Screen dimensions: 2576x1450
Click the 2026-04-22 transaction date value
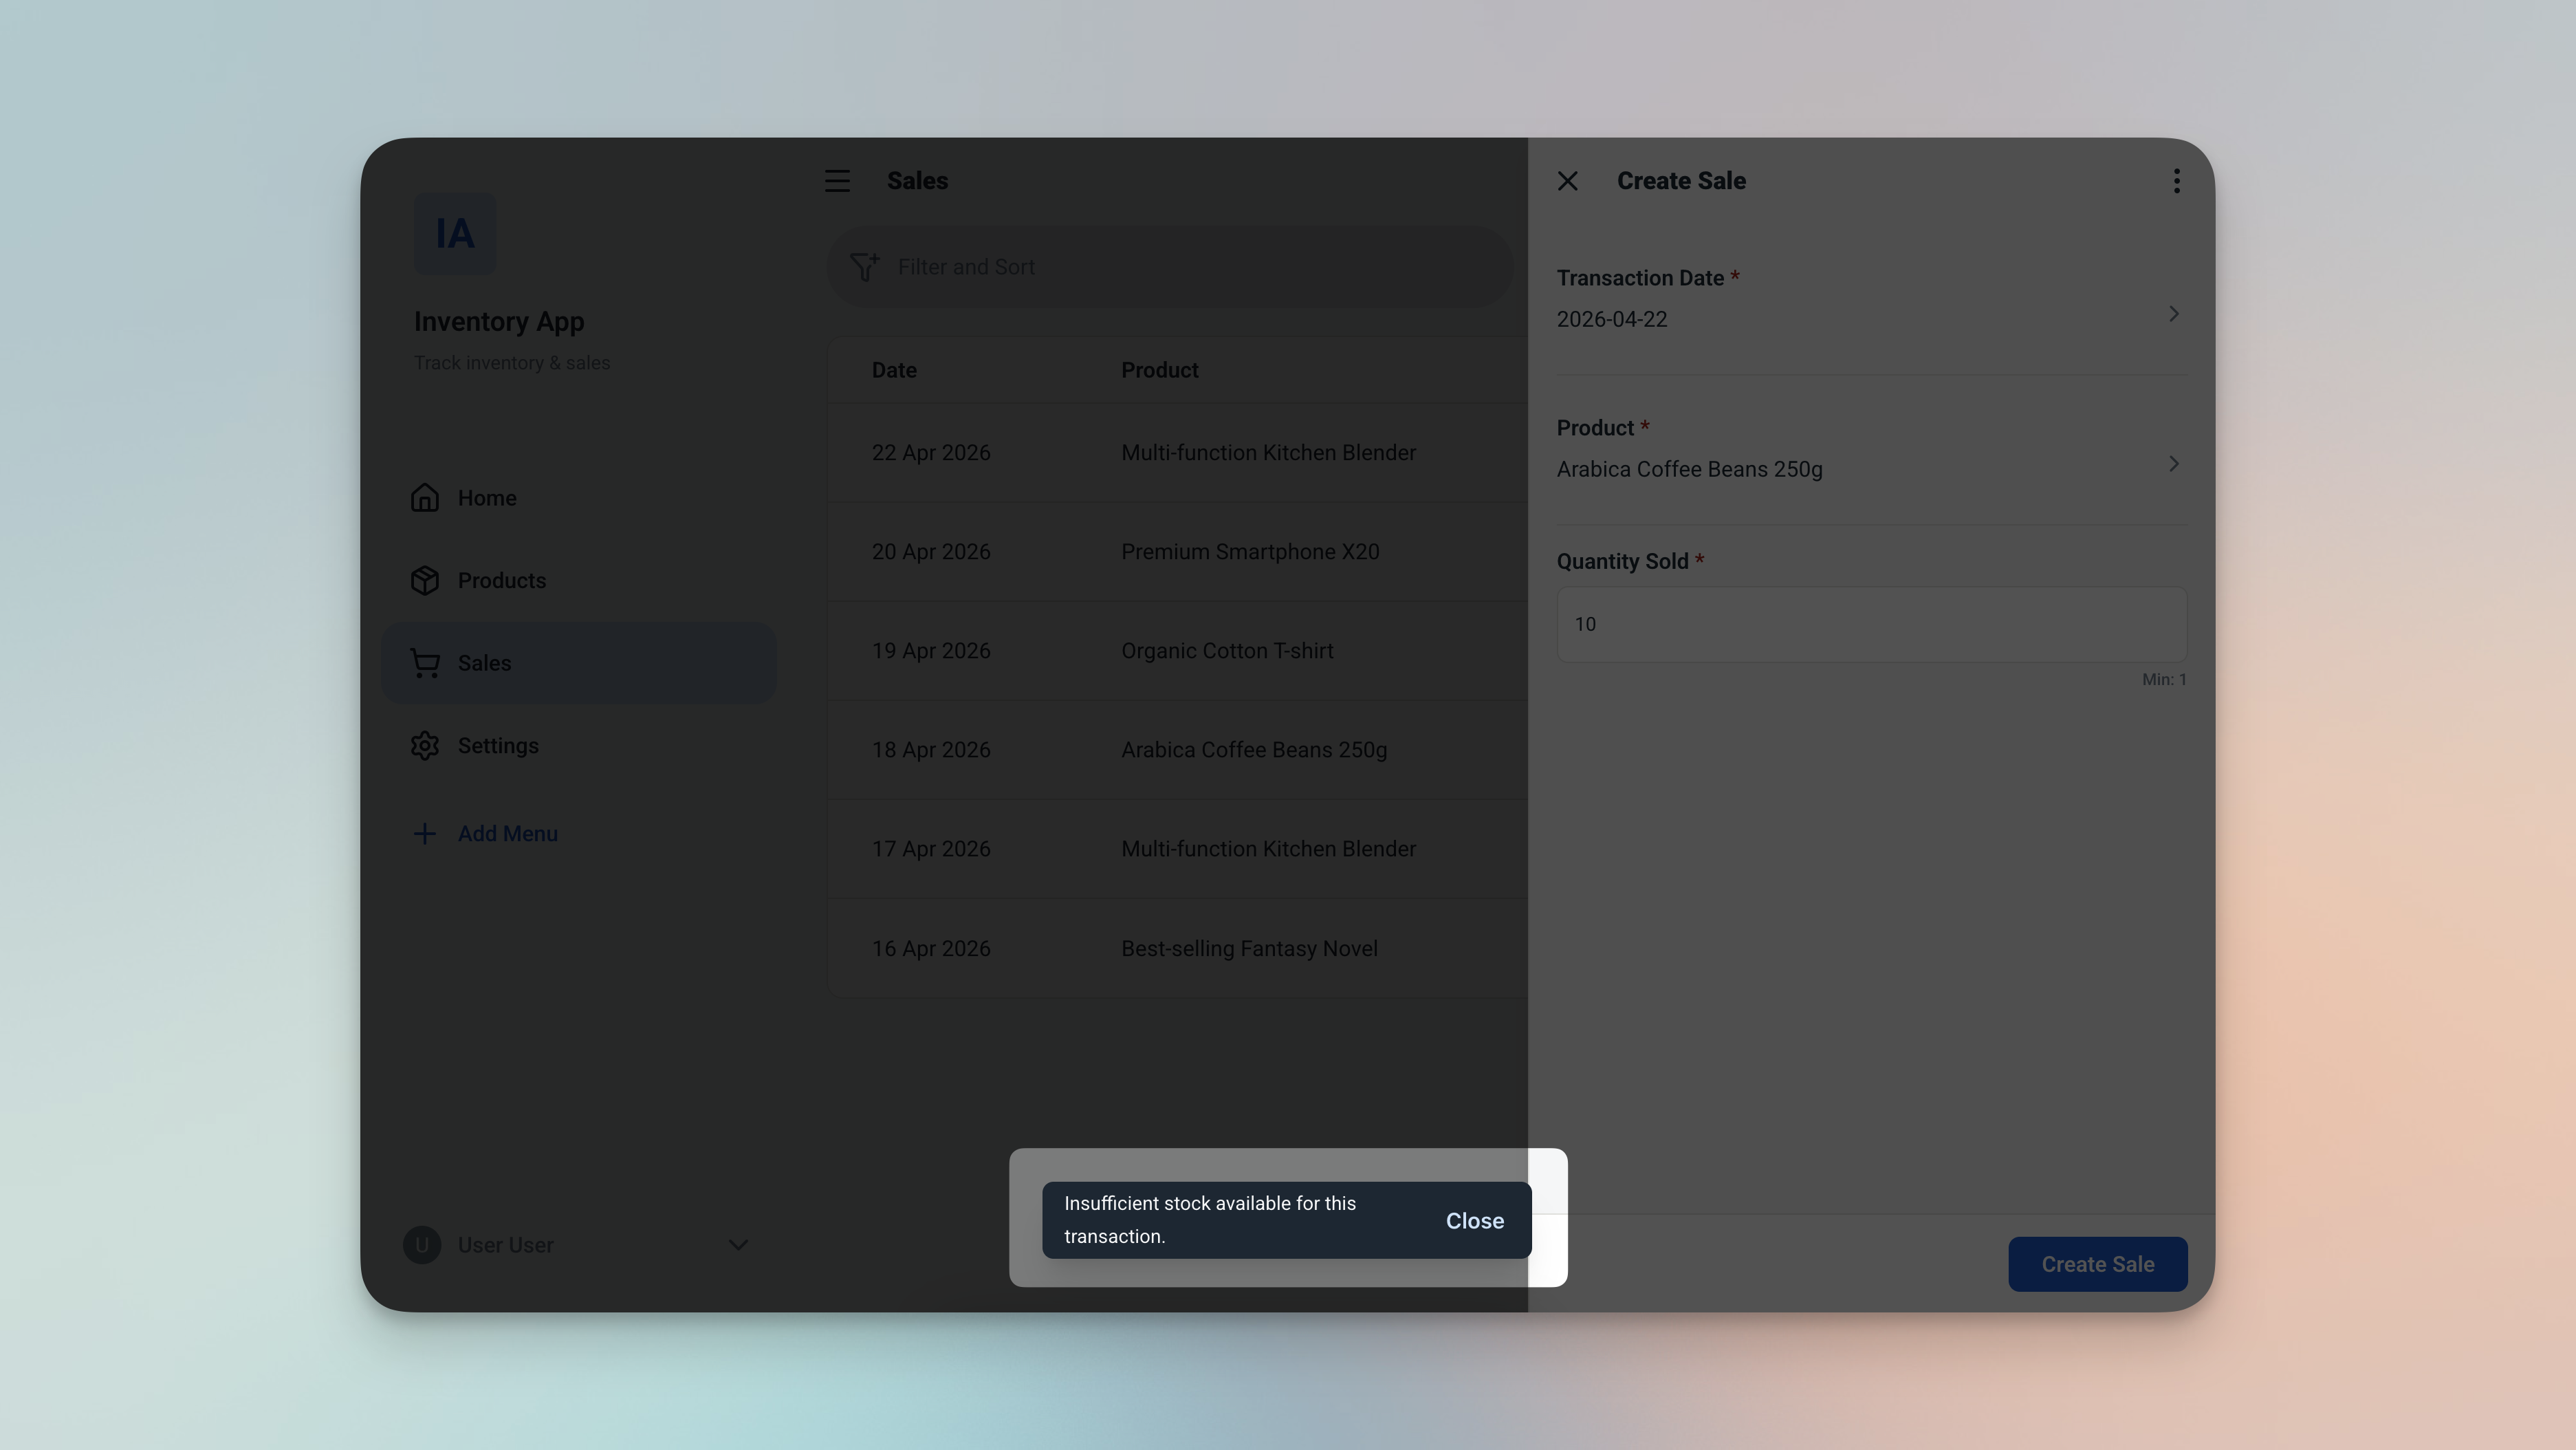click(x=1611, y=319)
